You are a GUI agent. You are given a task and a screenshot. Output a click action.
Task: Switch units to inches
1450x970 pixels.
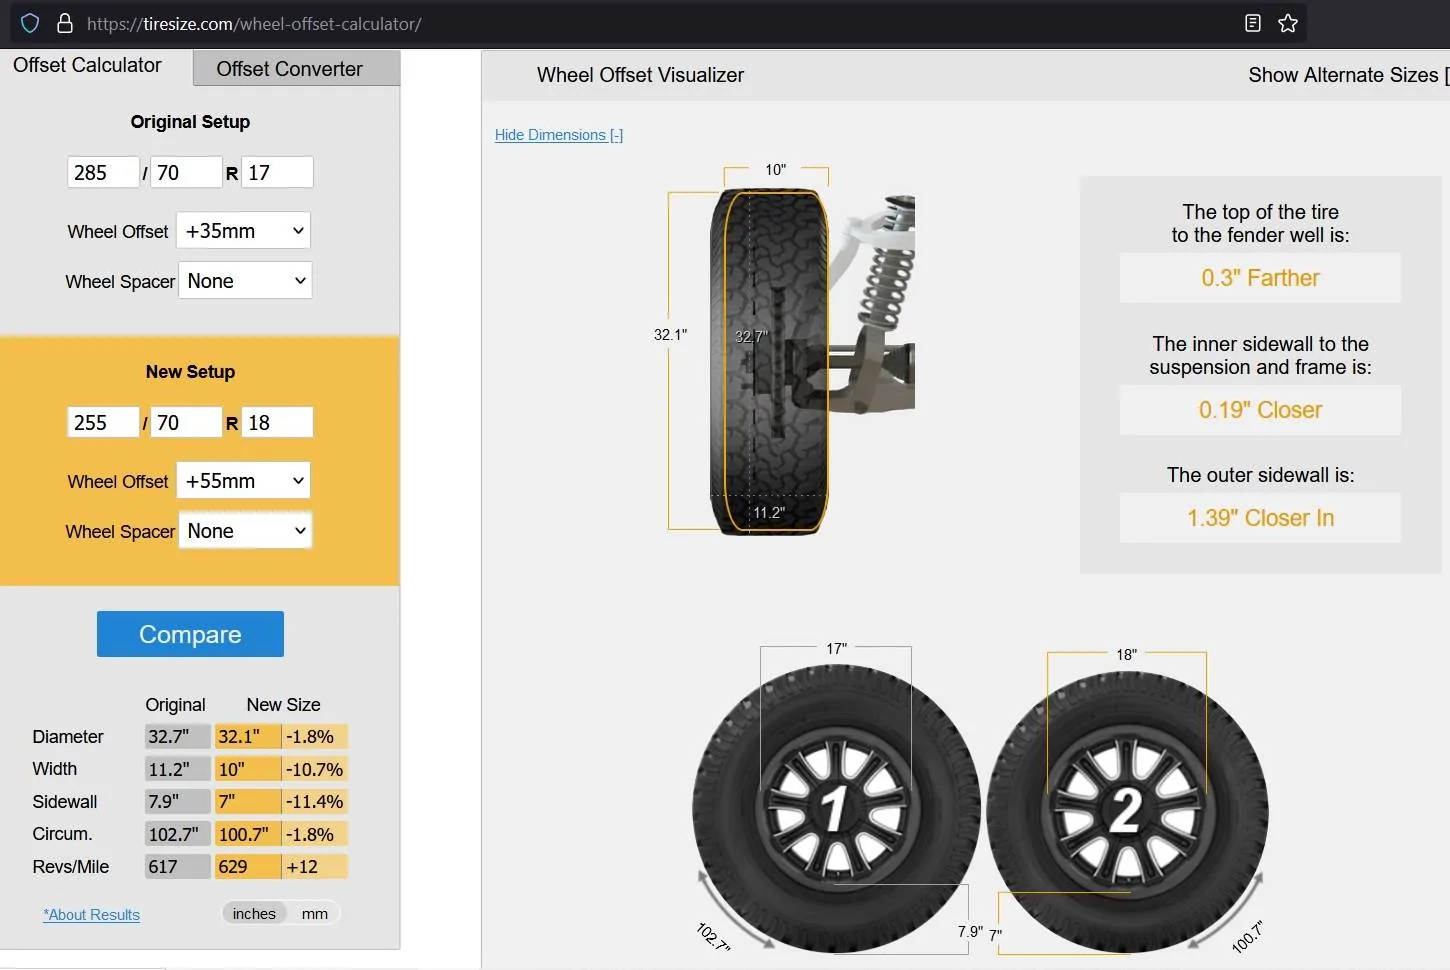pos(254,913)
